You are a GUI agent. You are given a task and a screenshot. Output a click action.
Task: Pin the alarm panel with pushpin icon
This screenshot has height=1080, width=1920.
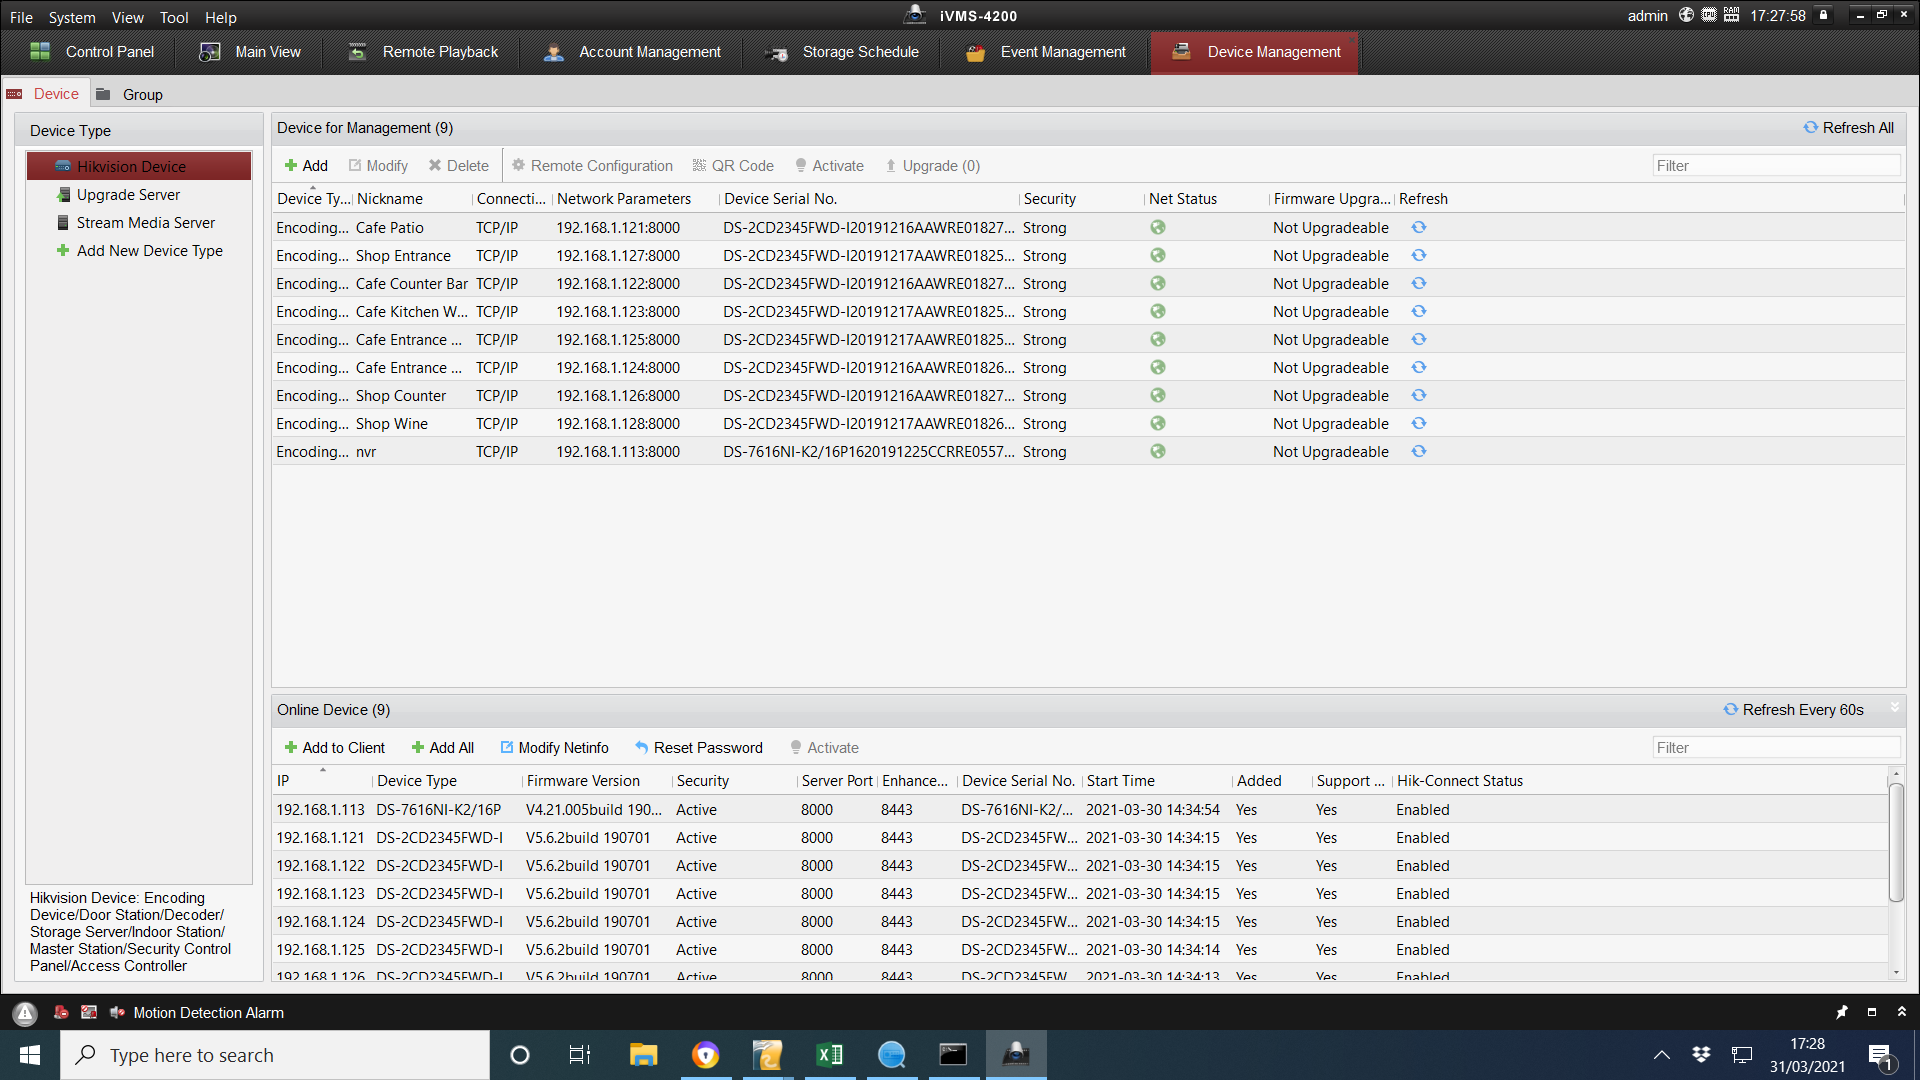(x=1842, y=1012)
